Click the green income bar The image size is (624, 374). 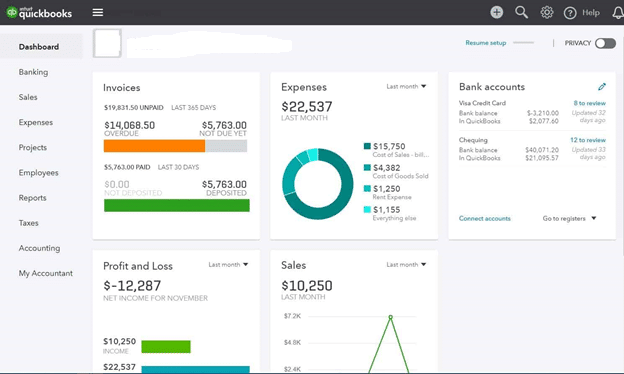(x=166, y=347)
